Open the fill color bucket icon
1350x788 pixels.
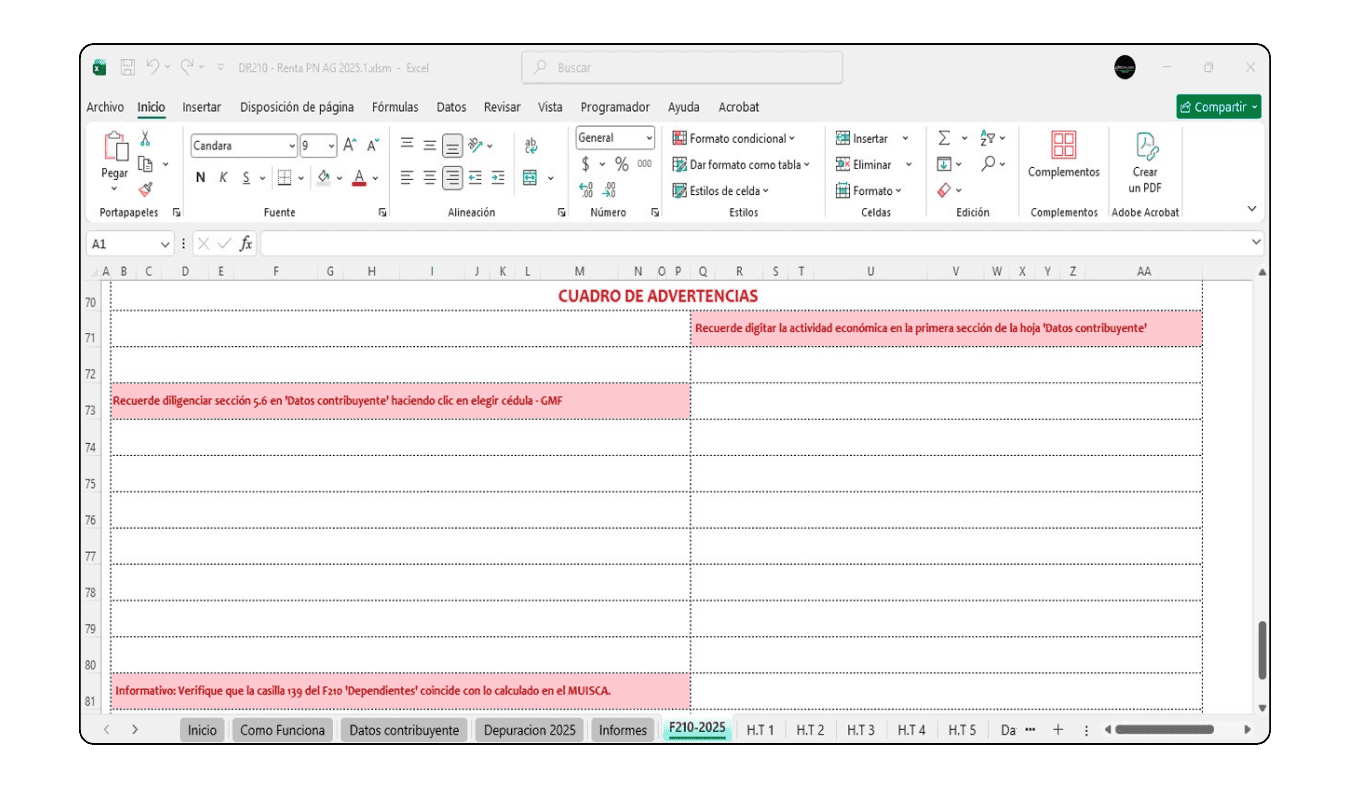pos(323,176)
